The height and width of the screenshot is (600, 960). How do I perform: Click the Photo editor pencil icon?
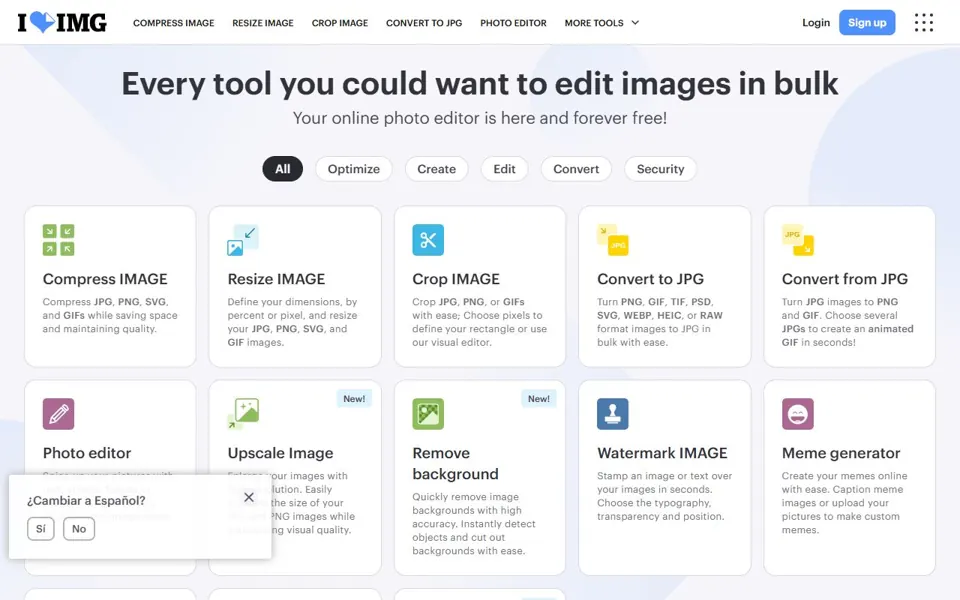(58, 414)
